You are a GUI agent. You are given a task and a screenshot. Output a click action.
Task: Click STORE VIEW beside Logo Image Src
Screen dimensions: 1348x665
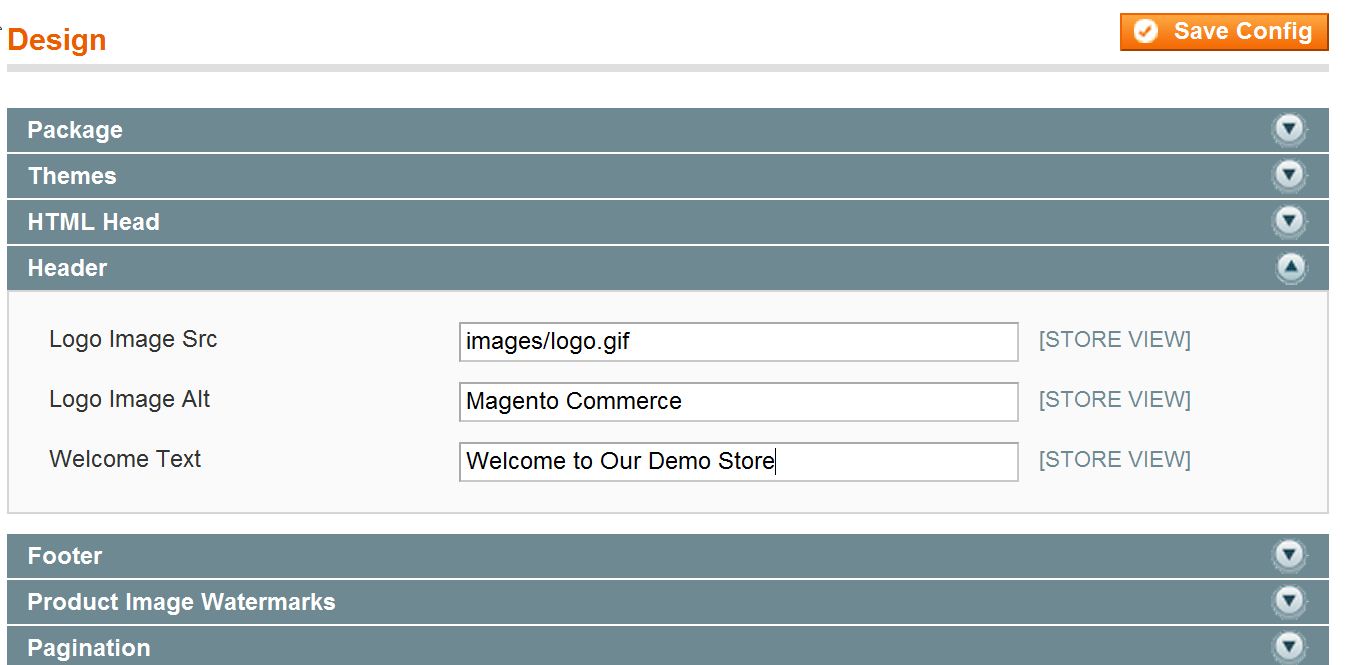tap(1114, 340)
